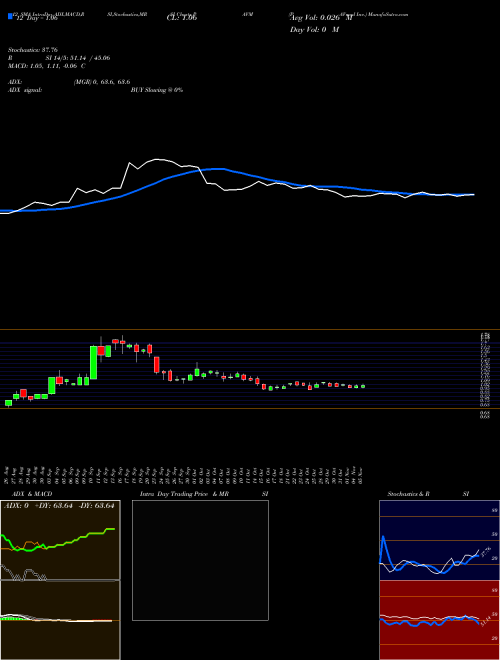Click the rotated '37.76' label in Stochastics panel
Screen dimensions: 500x660
pyautogui.click(x=487, y=551)
